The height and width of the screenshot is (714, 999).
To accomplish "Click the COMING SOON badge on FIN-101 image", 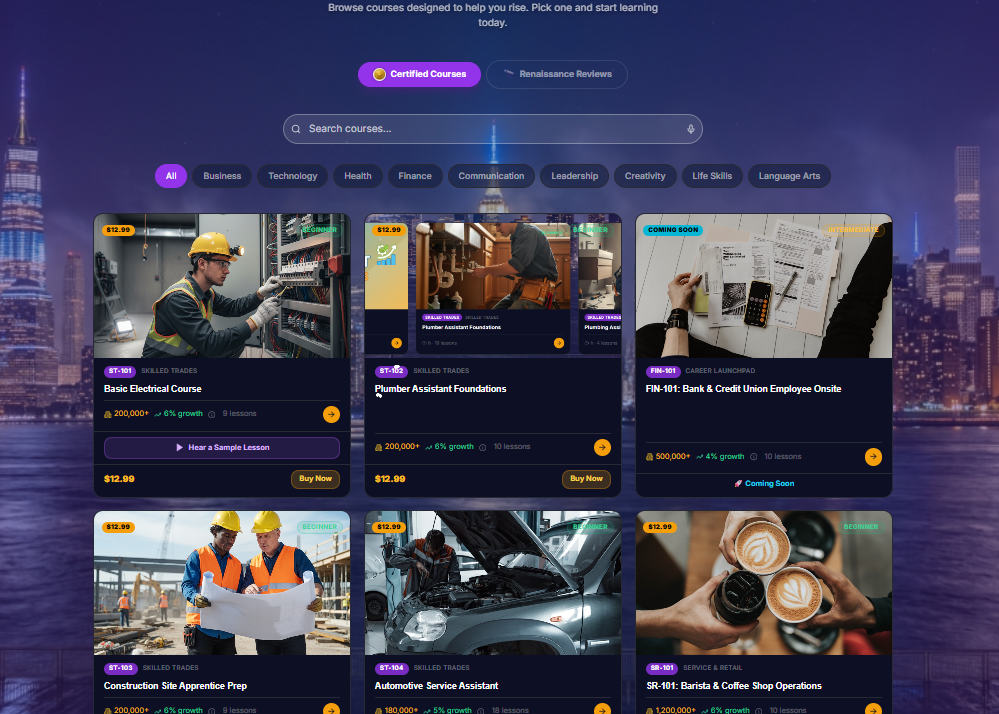I will tap(673, 230).
